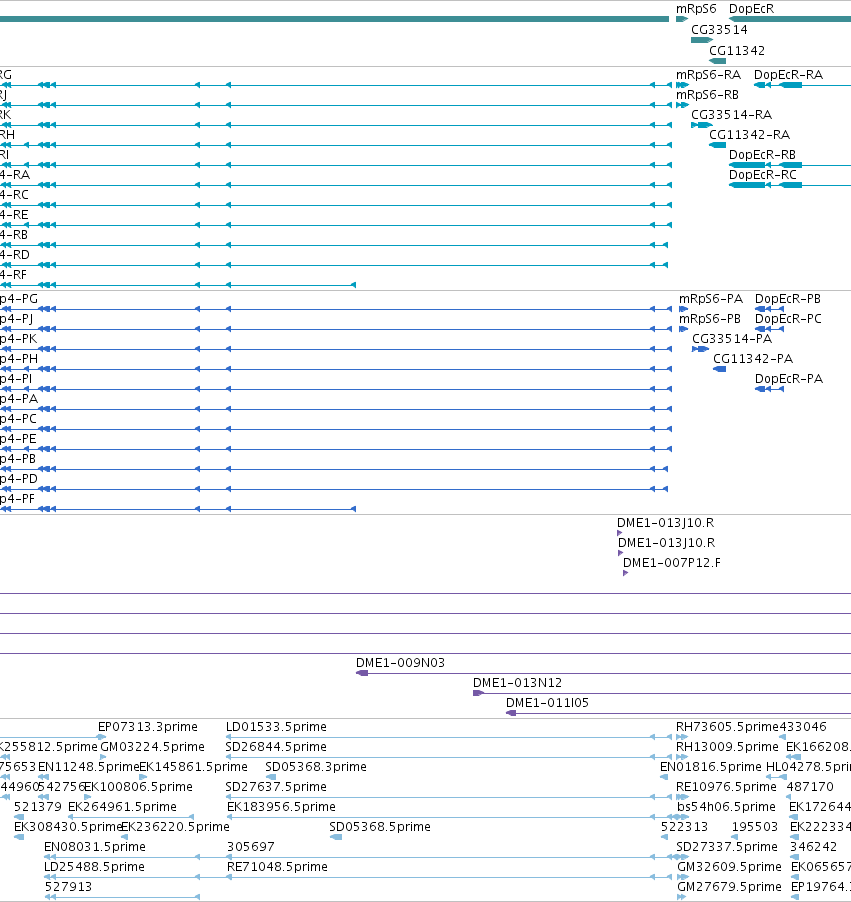Open BAC clone DME1-011I05
Viewport: 851px width, 902px height.
tap(547, 703)
